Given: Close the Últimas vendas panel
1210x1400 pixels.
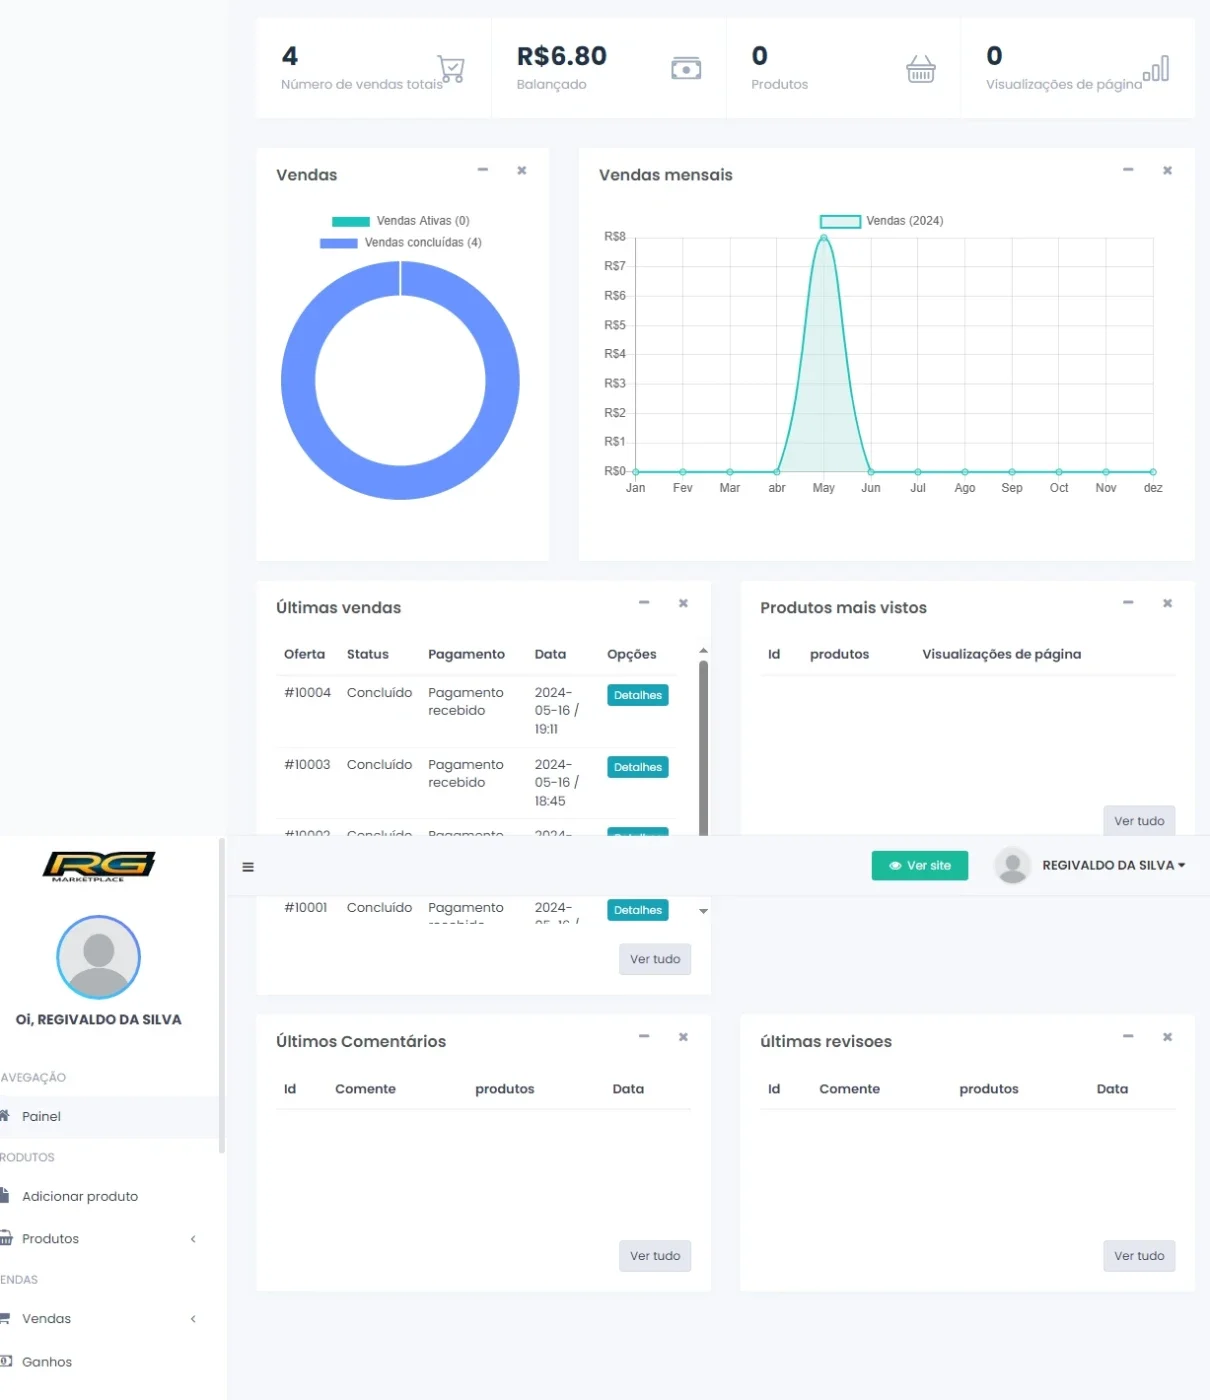Looking at the screenshot, I should pos(683,602).
